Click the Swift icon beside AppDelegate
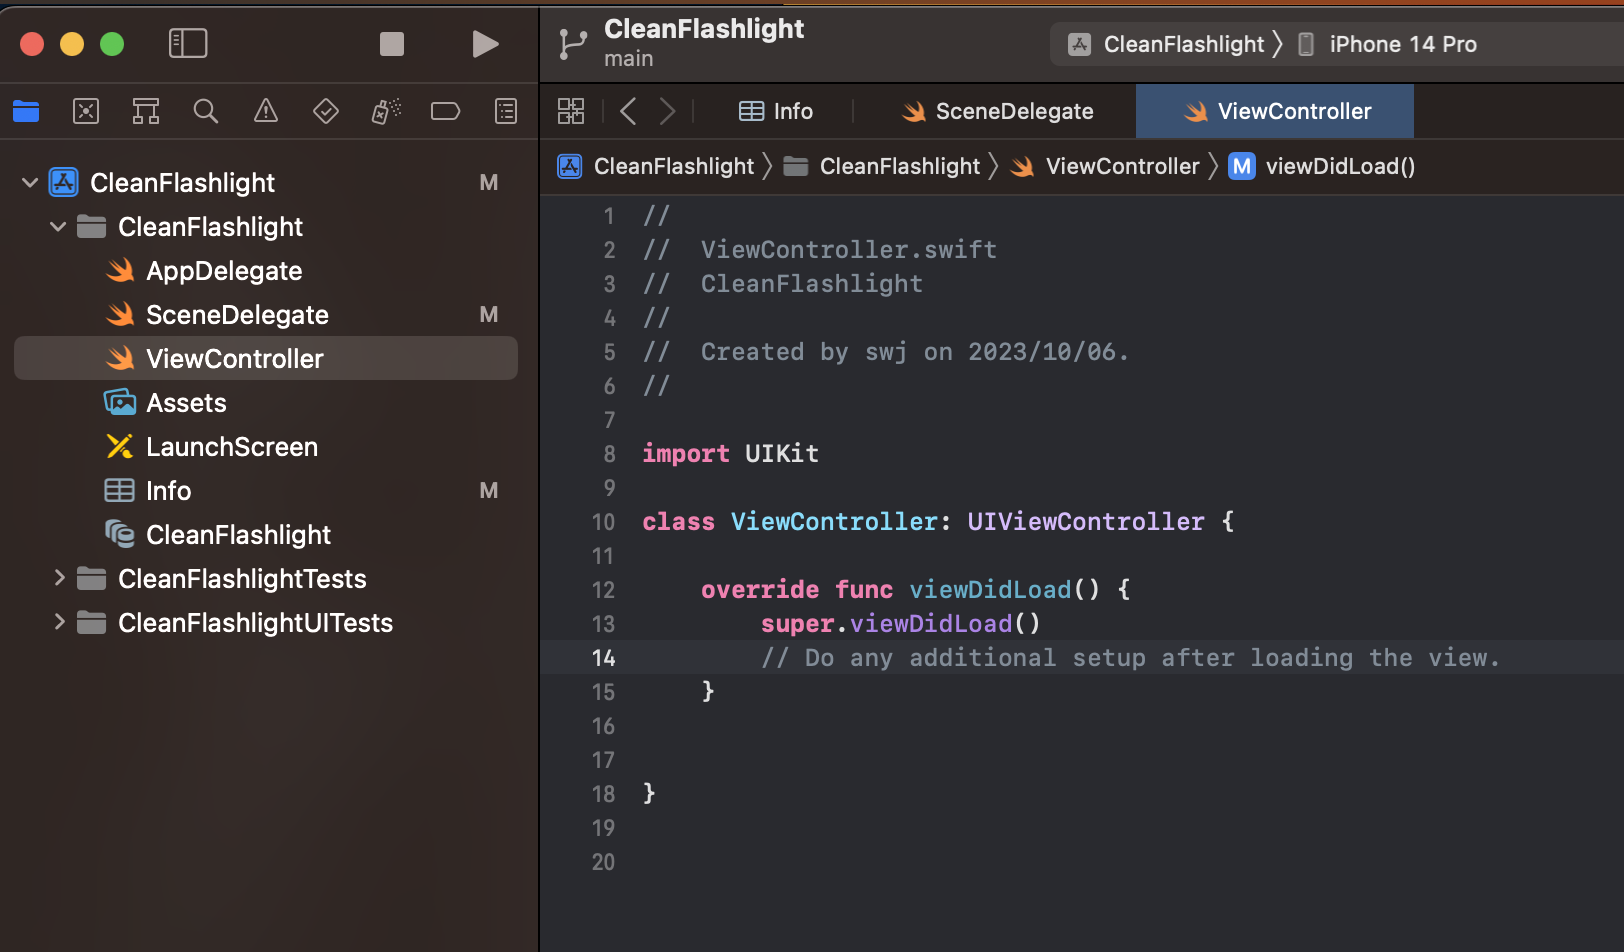1624x952 pixels. 120,271
